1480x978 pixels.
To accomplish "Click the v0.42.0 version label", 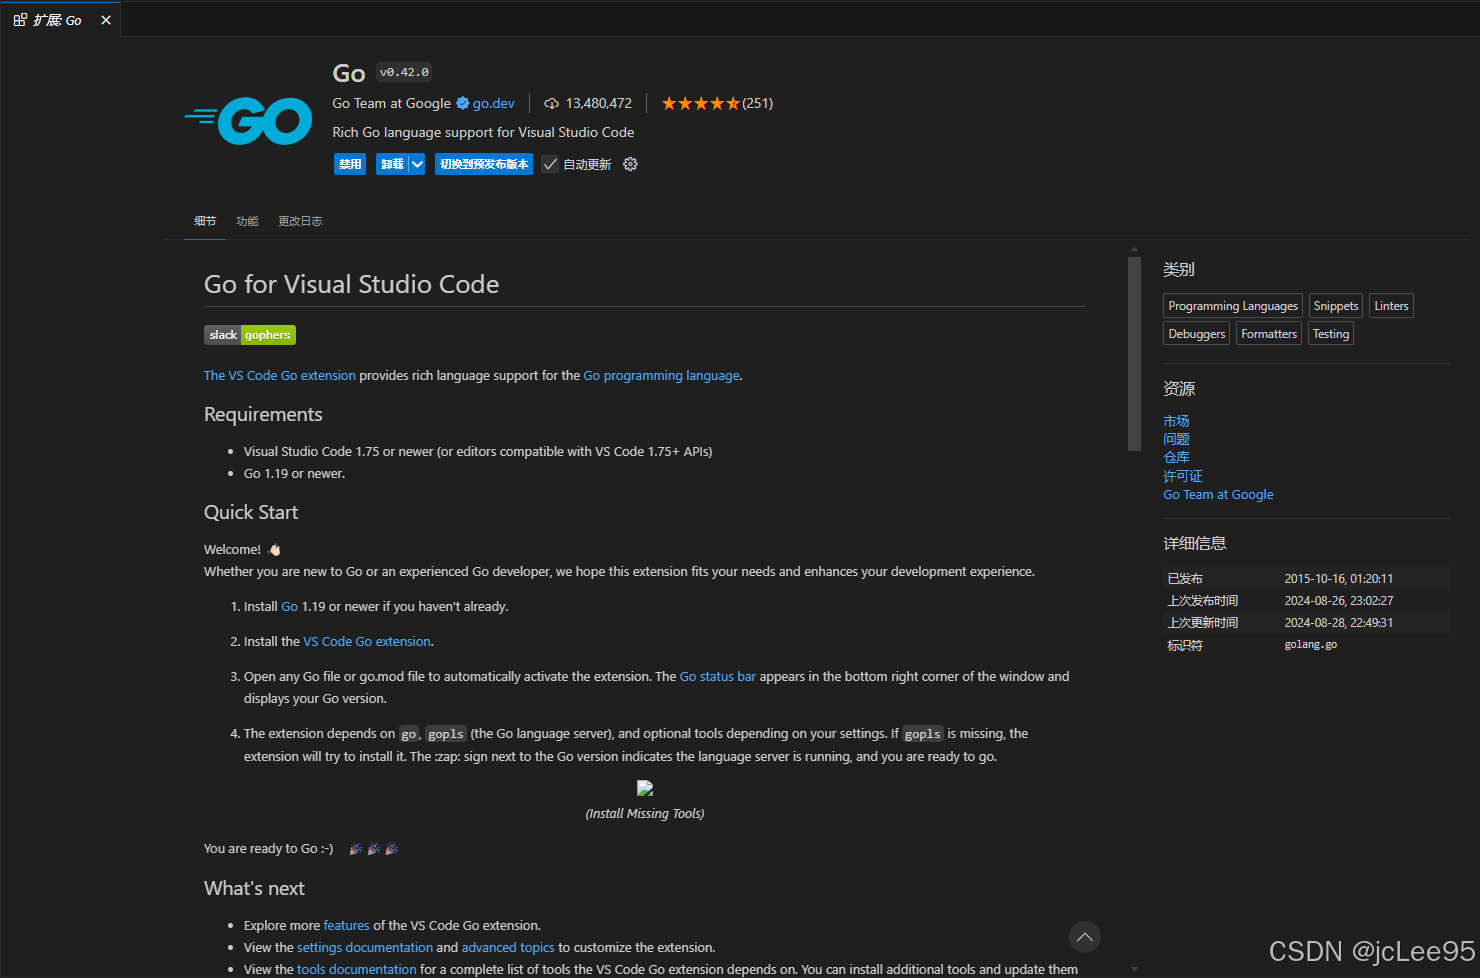I will tap(404, 72).
